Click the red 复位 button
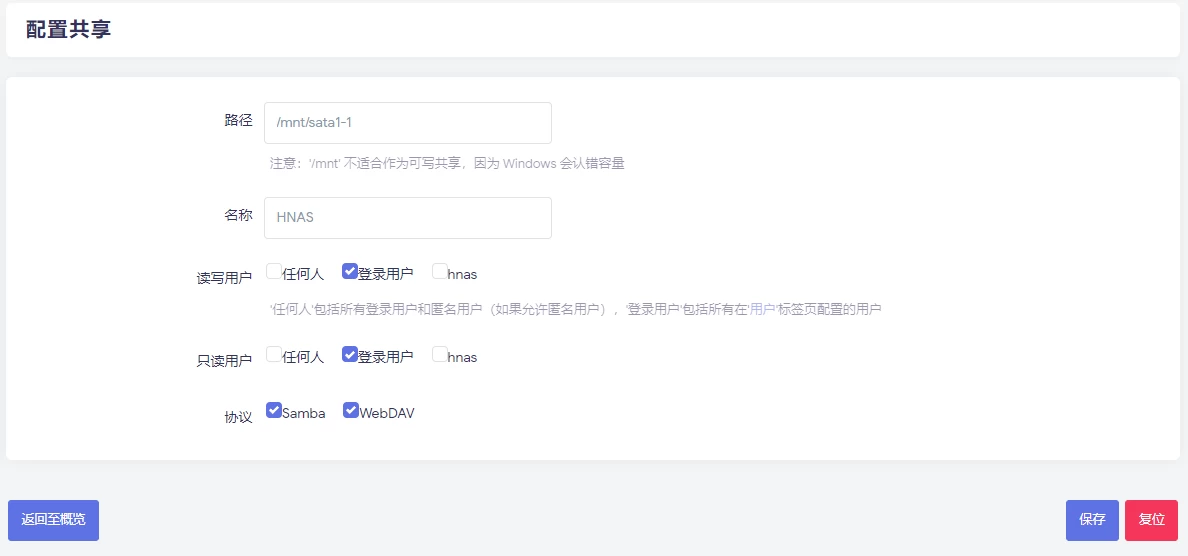The height and width of the screenshot is (556, 1188). 1151,520
